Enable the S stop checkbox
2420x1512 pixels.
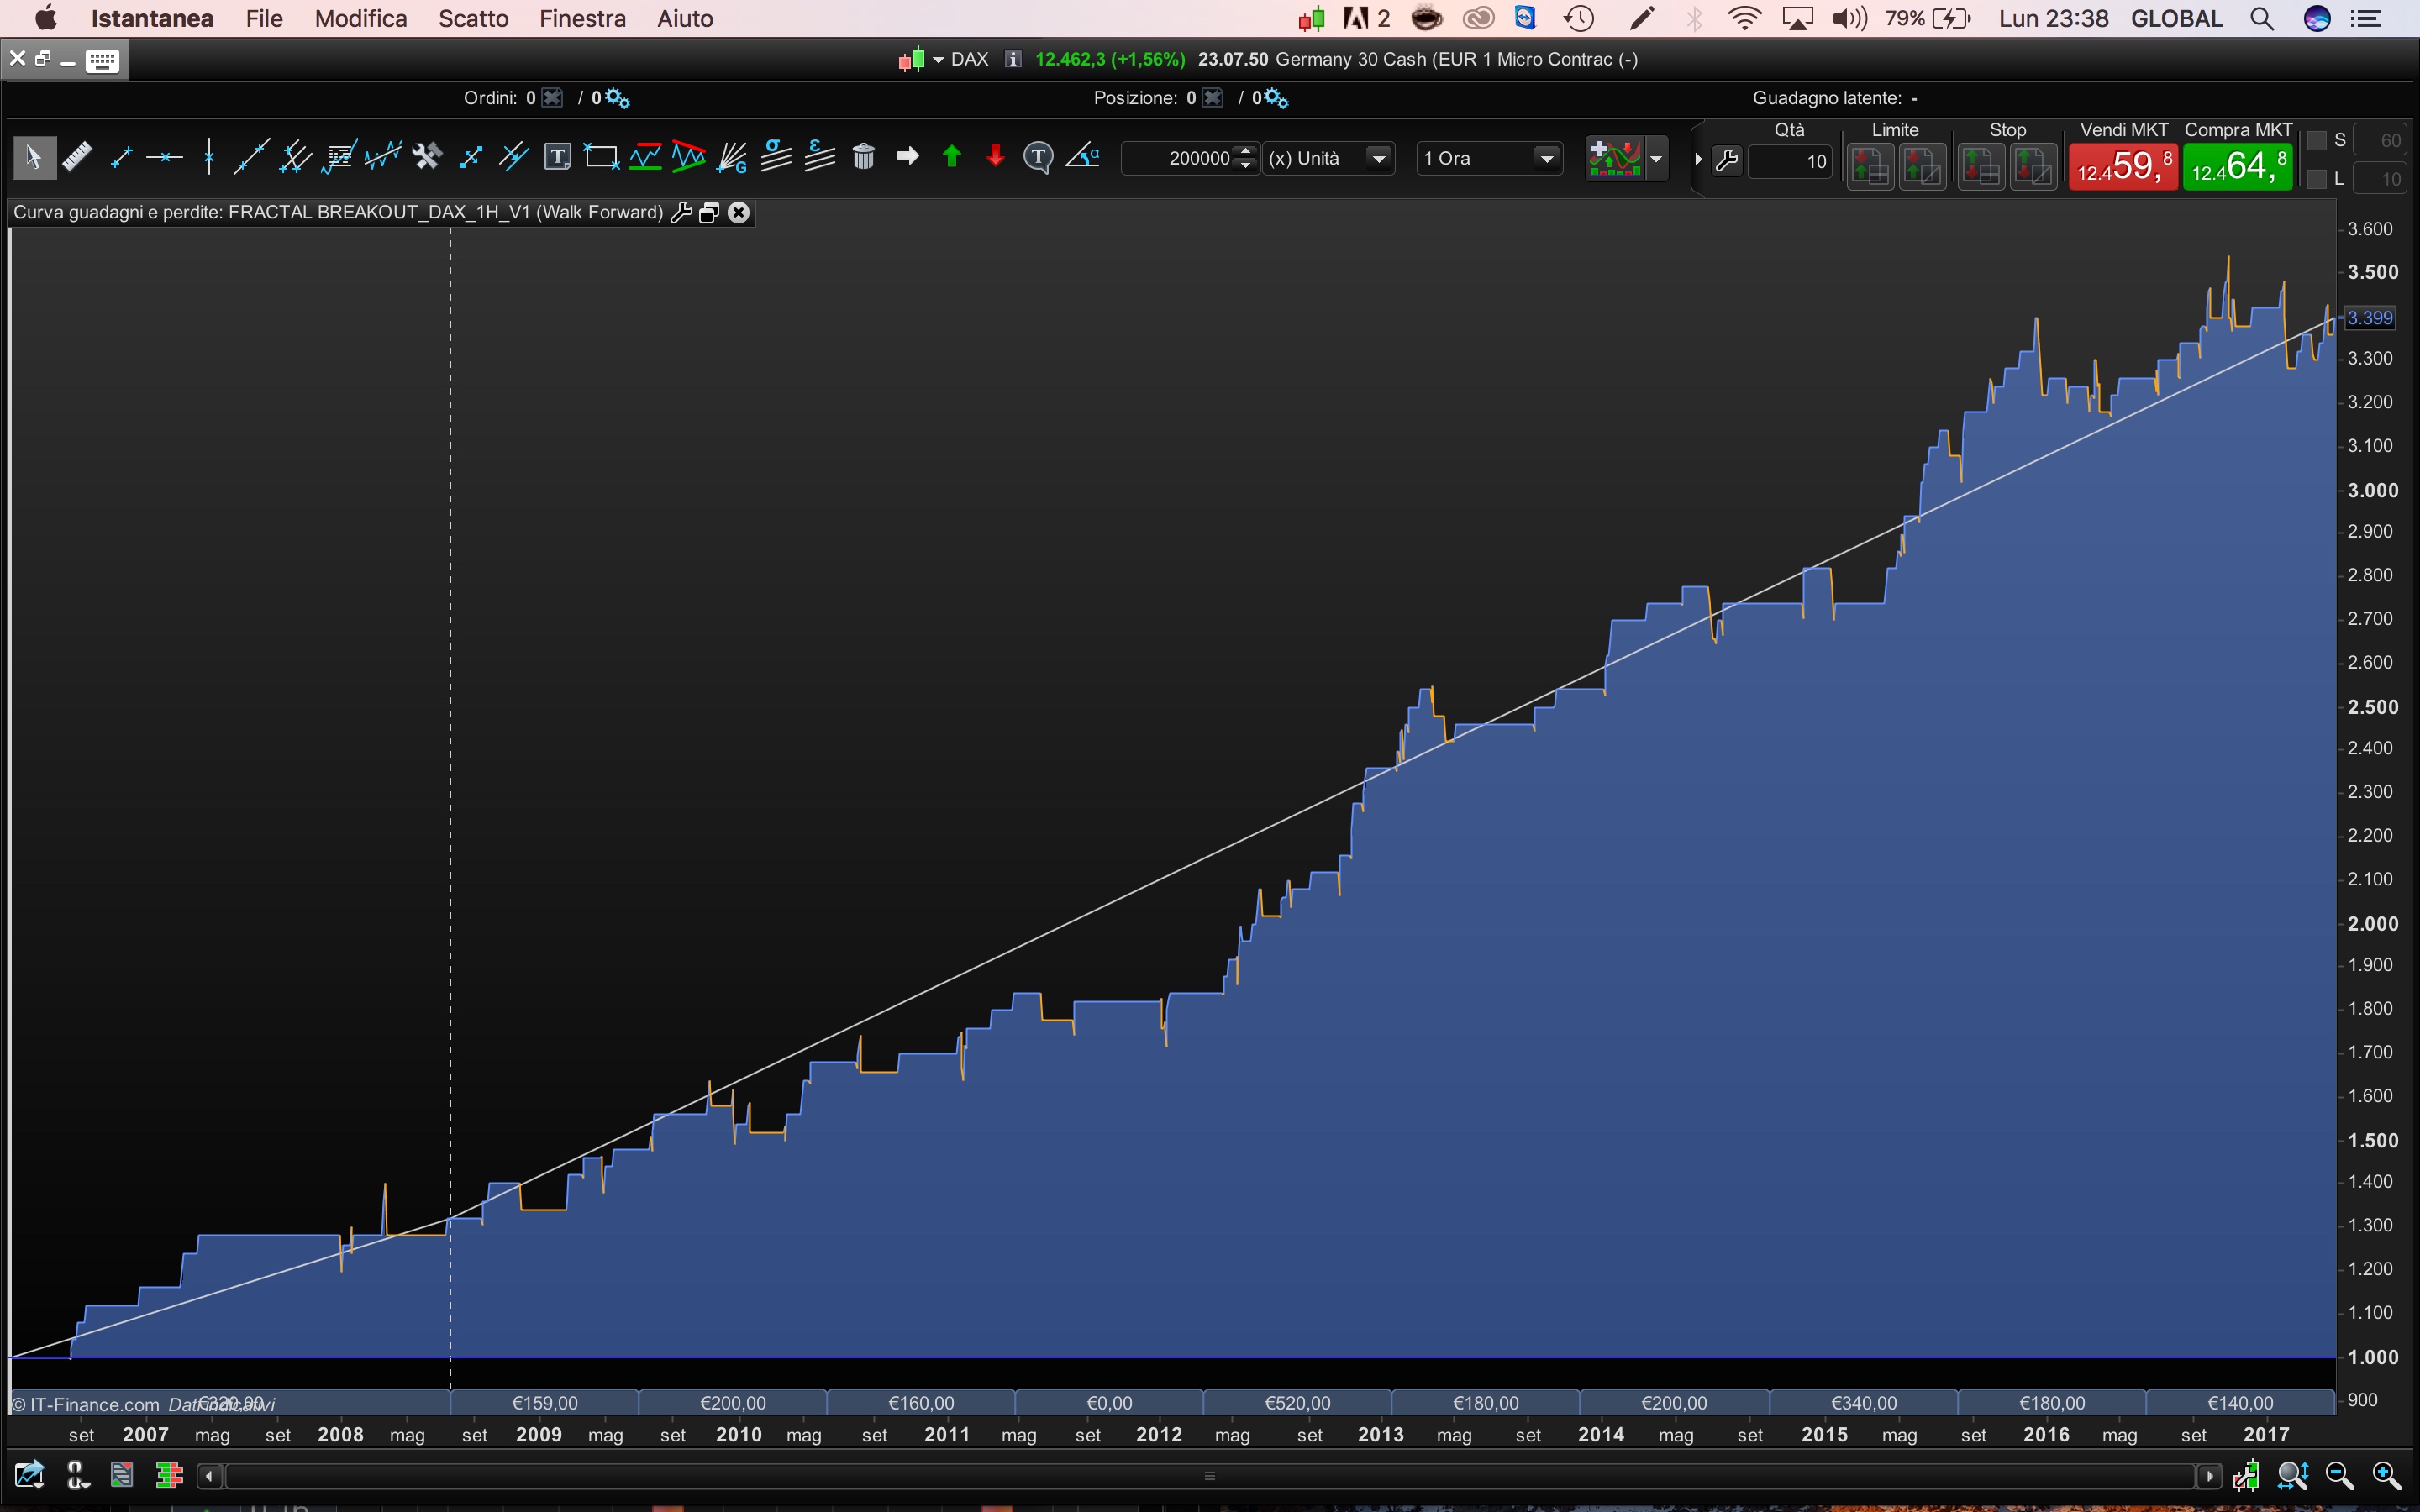click(2317, 141)
